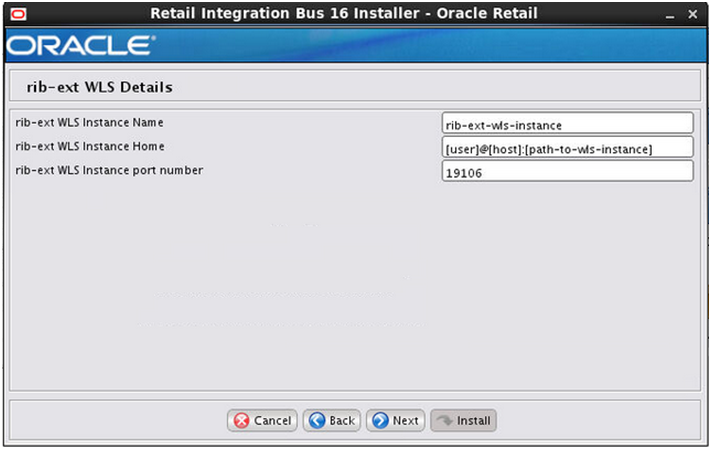Minimize the installer window
This screenshot has width=711, height=449.
(670, 15)
